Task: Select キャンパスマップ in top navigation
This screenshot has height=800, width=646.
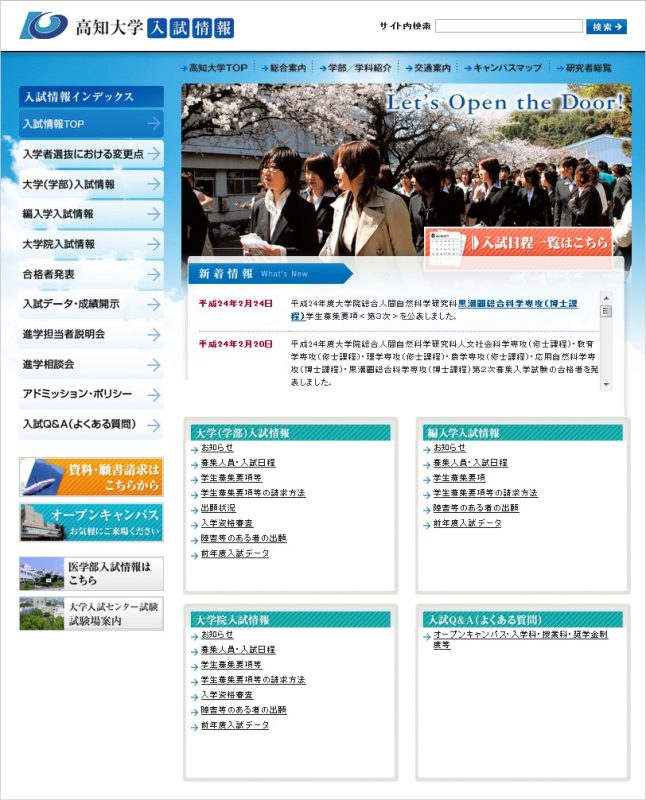Action: click(505, 68)
